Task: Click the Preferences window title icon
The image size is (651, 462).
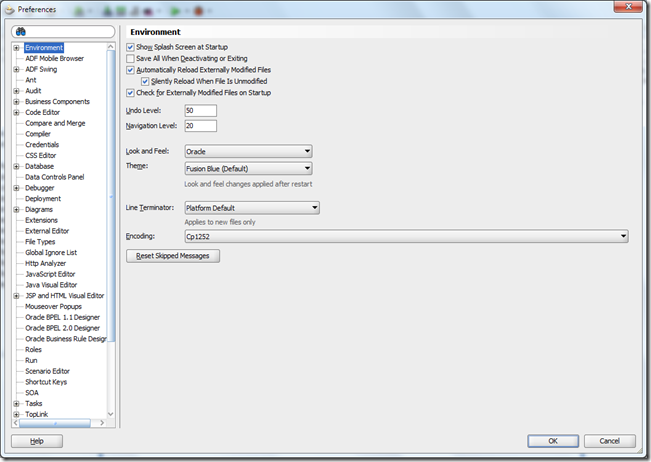Action: (10, 9)
